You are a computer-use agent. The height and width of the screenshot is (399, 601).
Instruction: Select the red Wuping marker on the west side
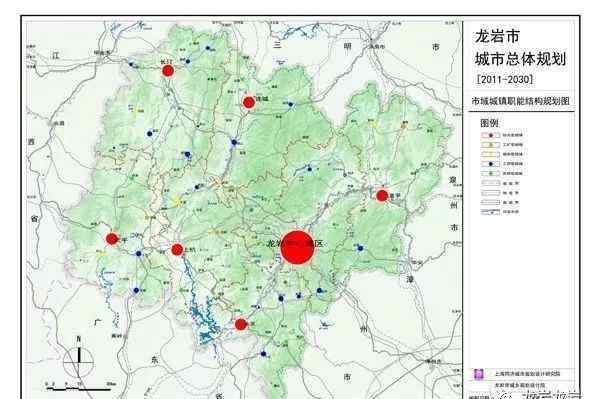pos(112,239)
